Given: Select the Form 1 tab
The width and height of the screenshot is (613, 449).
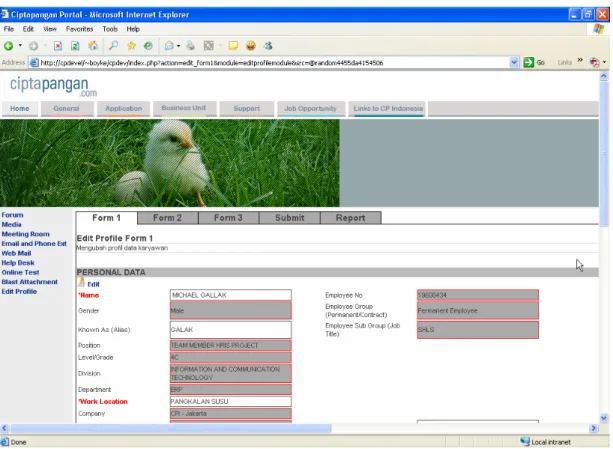Looking at the screenshot, I should tap(106, 218).
